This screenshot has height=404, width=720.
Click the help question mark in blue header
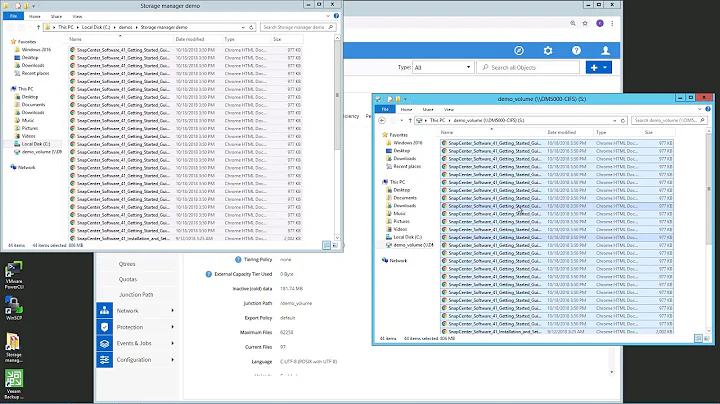click(576, 50)
